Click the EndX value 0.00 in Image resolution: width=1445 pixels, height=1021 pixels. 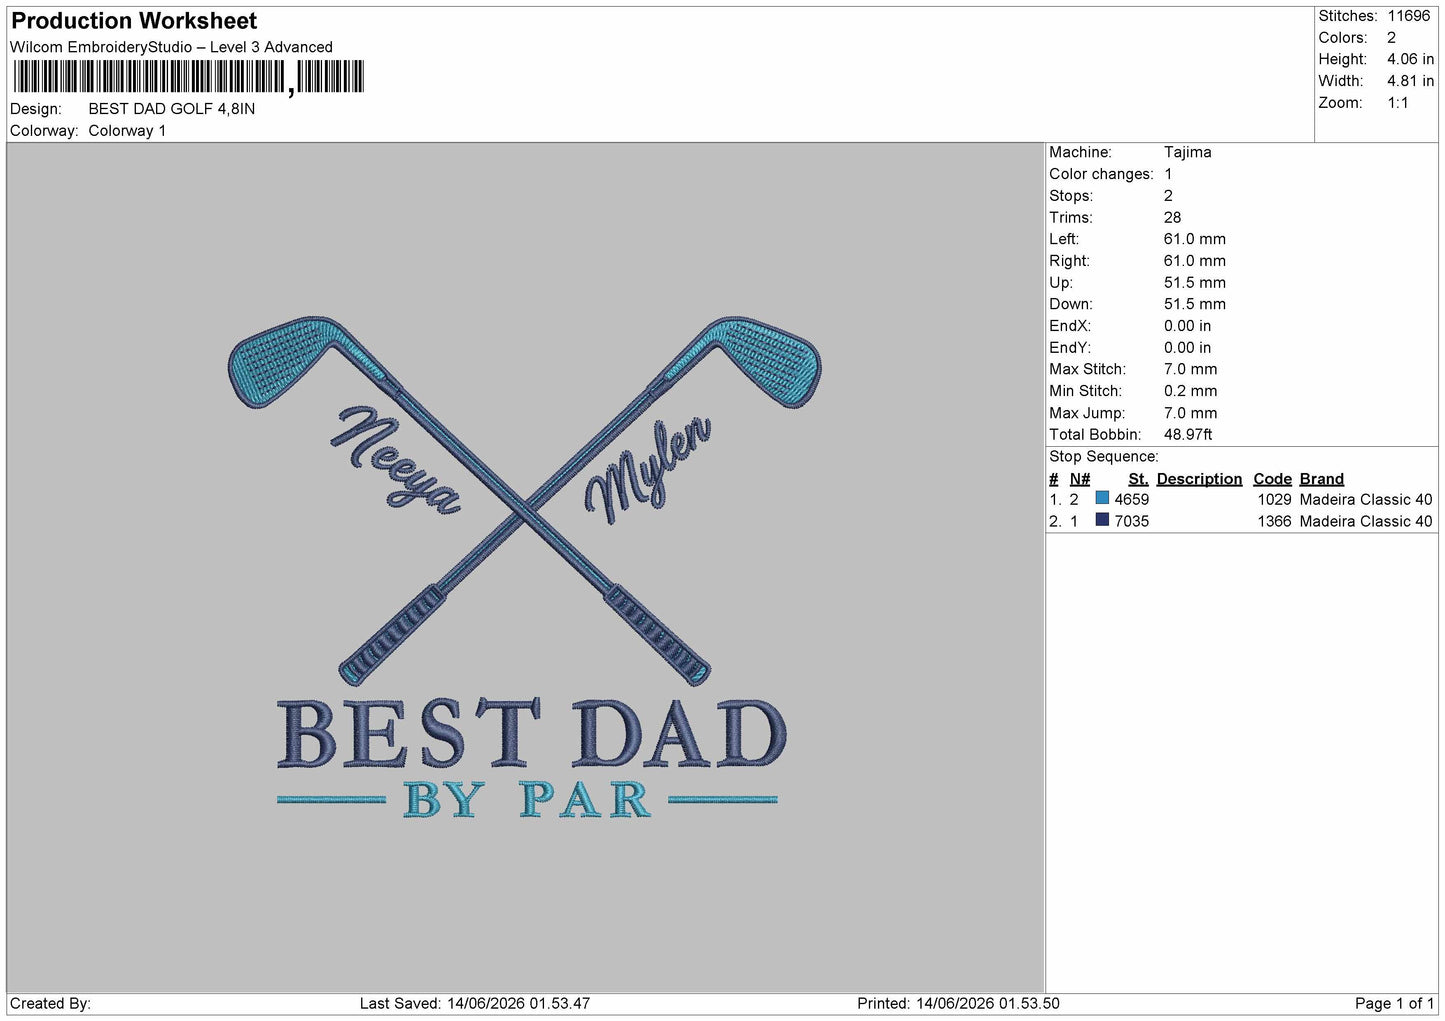(x=1187, y=326)
